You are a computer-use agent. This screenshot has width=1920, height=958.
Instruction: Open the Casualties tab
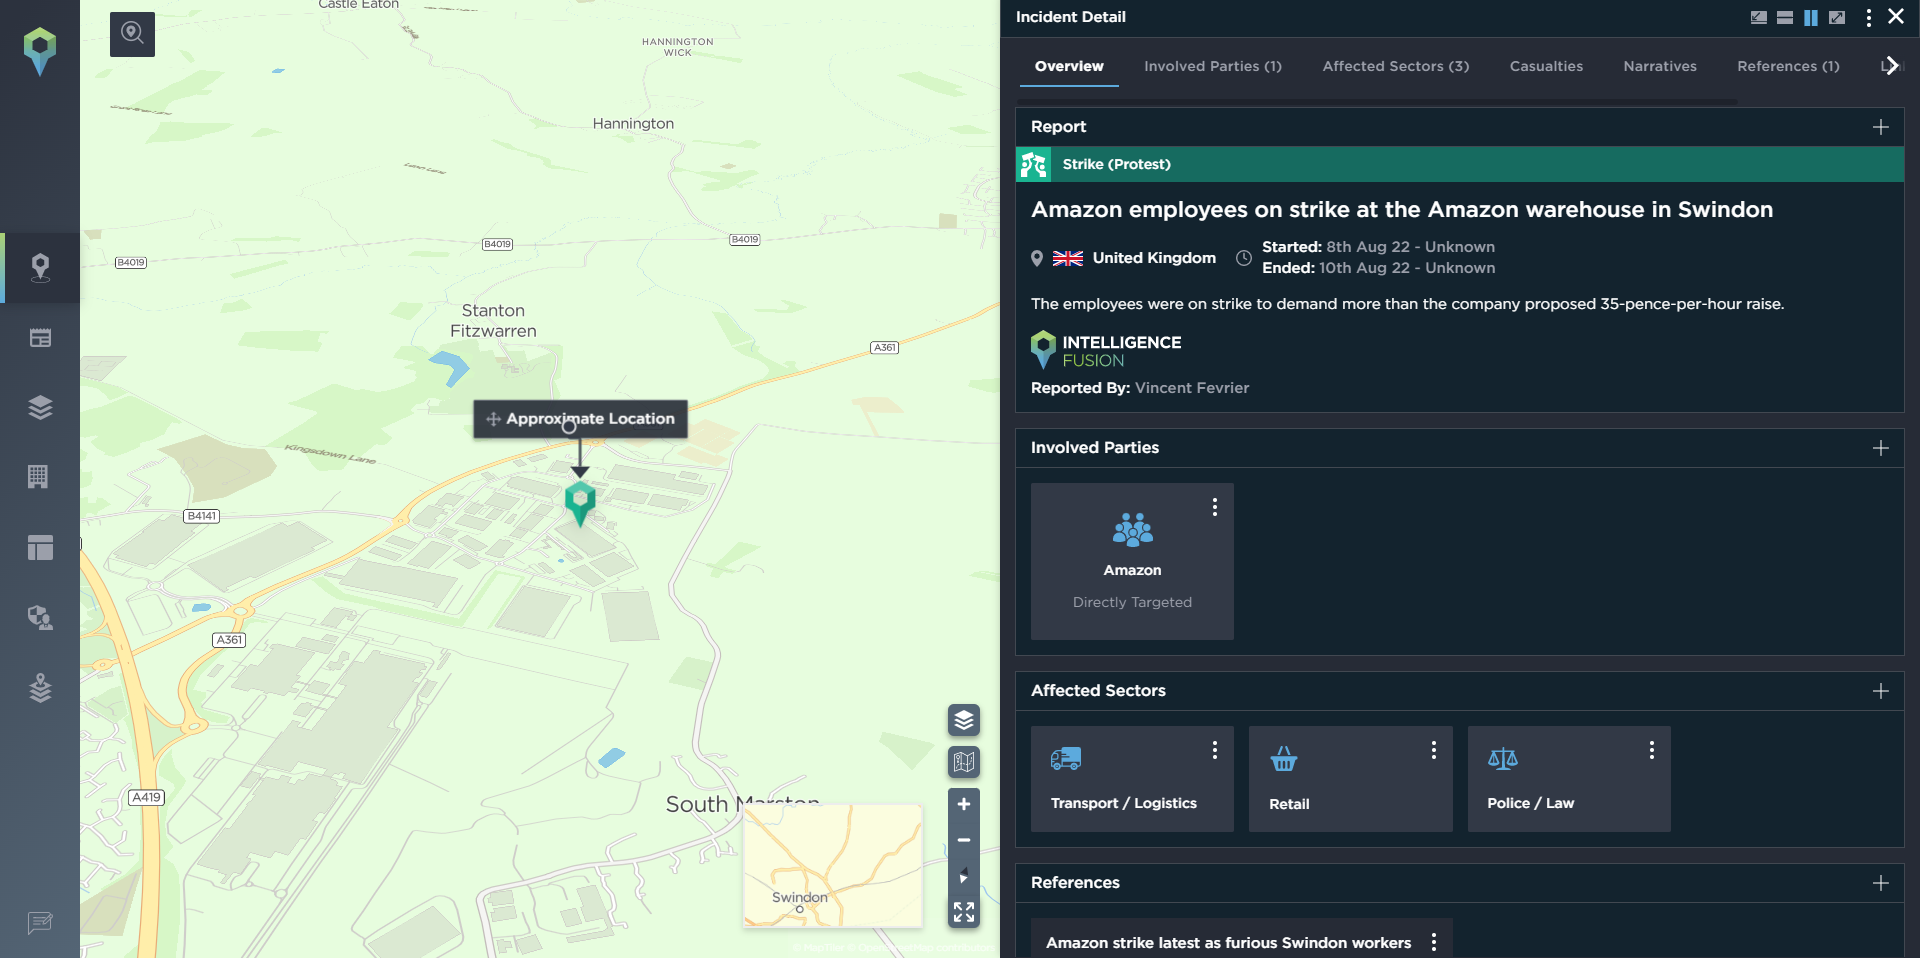(x=1546, y=66)
